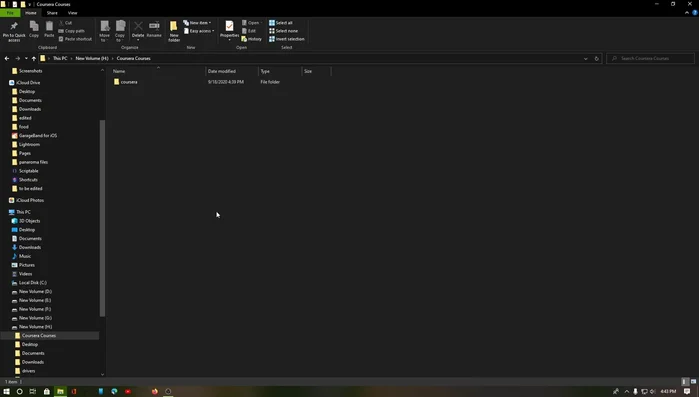
Task: Create a New folder from ribbon
Action: tap(174, 31)
